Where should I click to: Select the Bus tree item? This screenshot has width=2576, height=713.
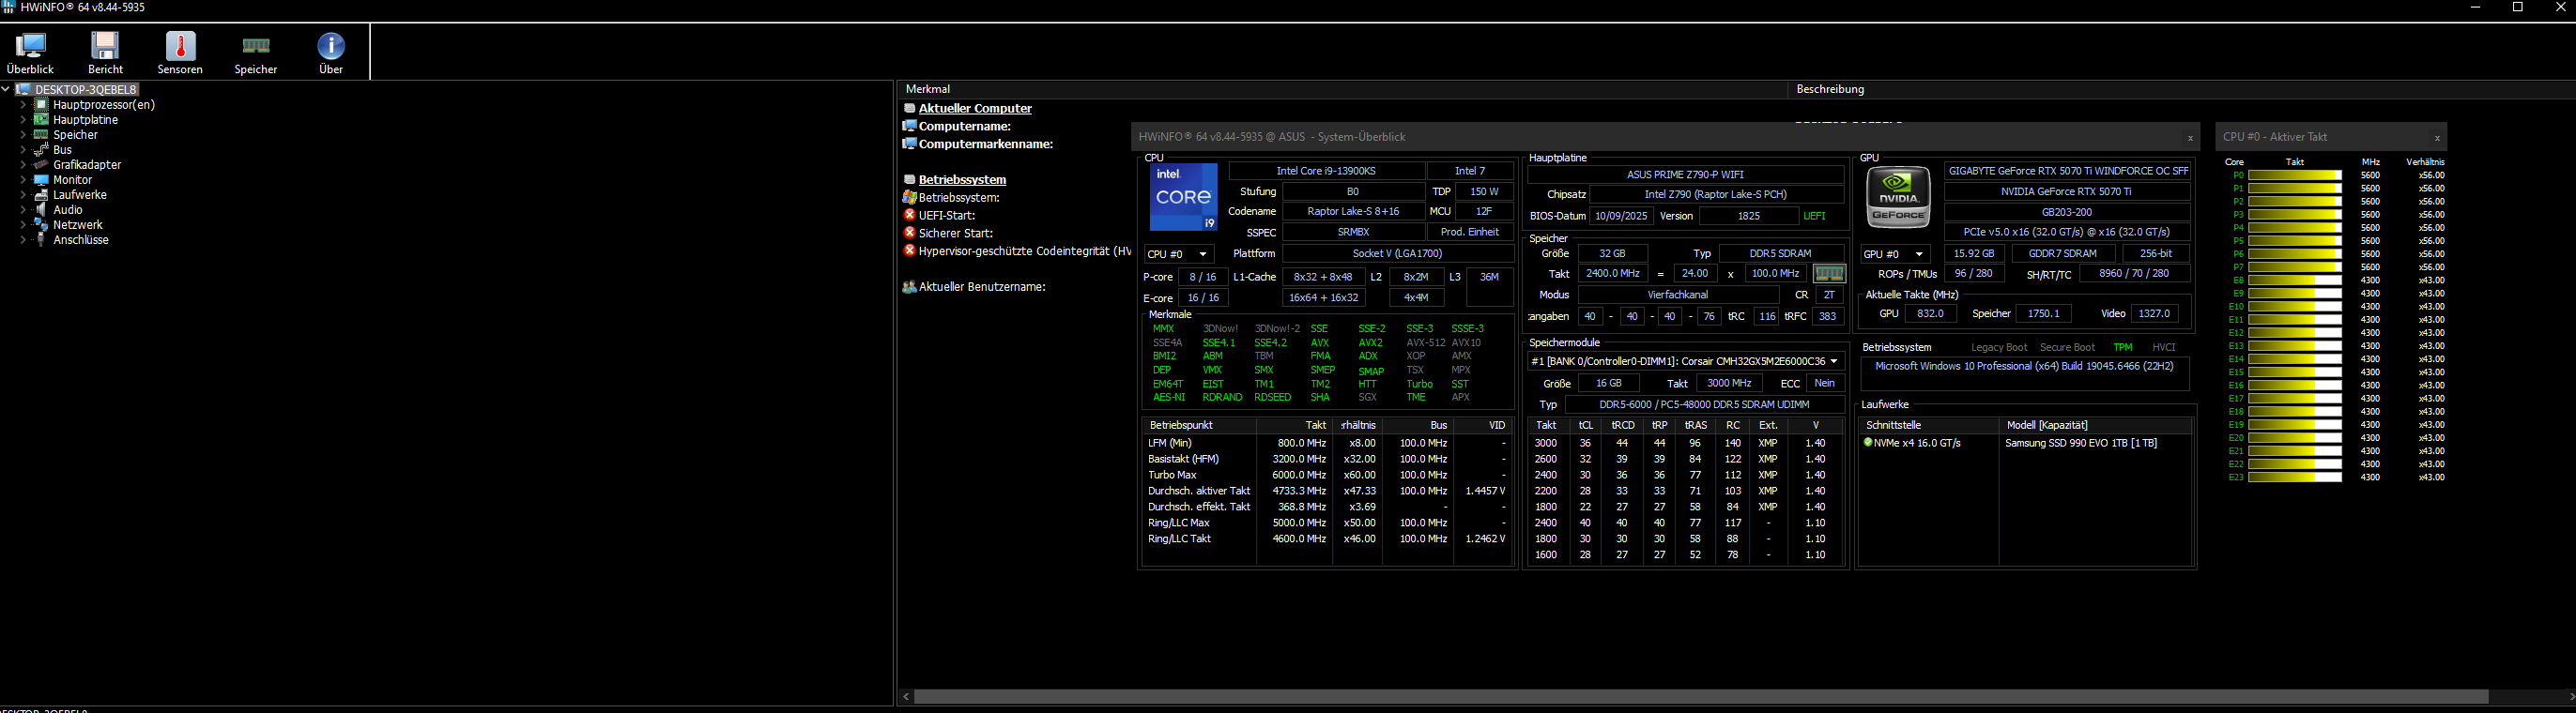tap(62, 149)
